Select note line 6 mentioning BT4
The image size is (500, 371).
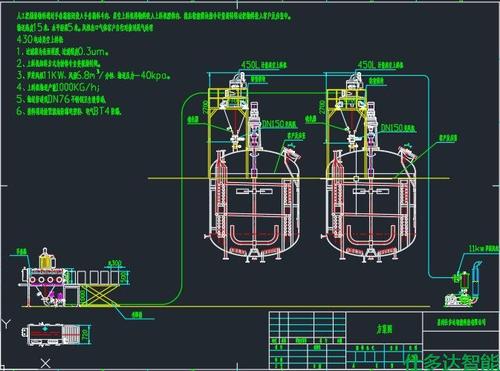pos(69,111)
